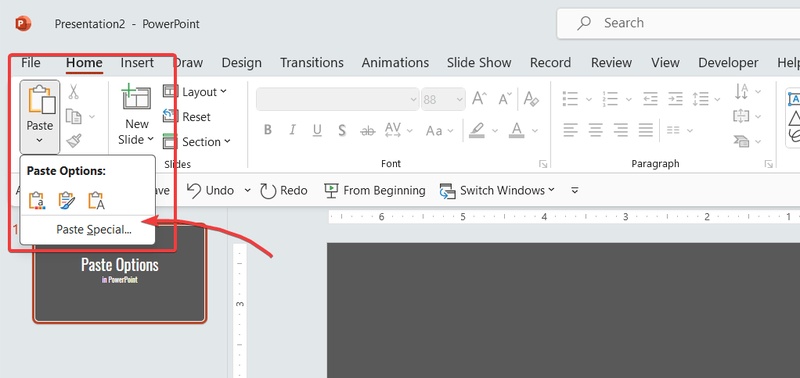Align text right
This screenshot has height=378, width=800.
point(620,131)
